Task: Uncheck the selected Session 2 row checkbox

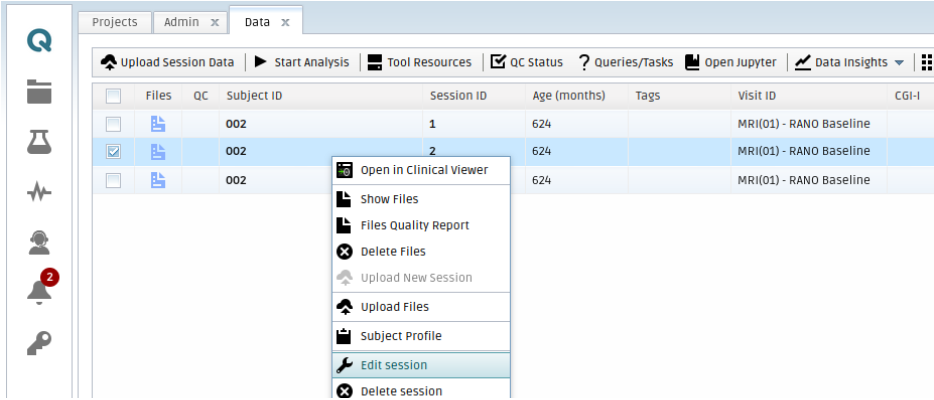Action: [114, 152]
